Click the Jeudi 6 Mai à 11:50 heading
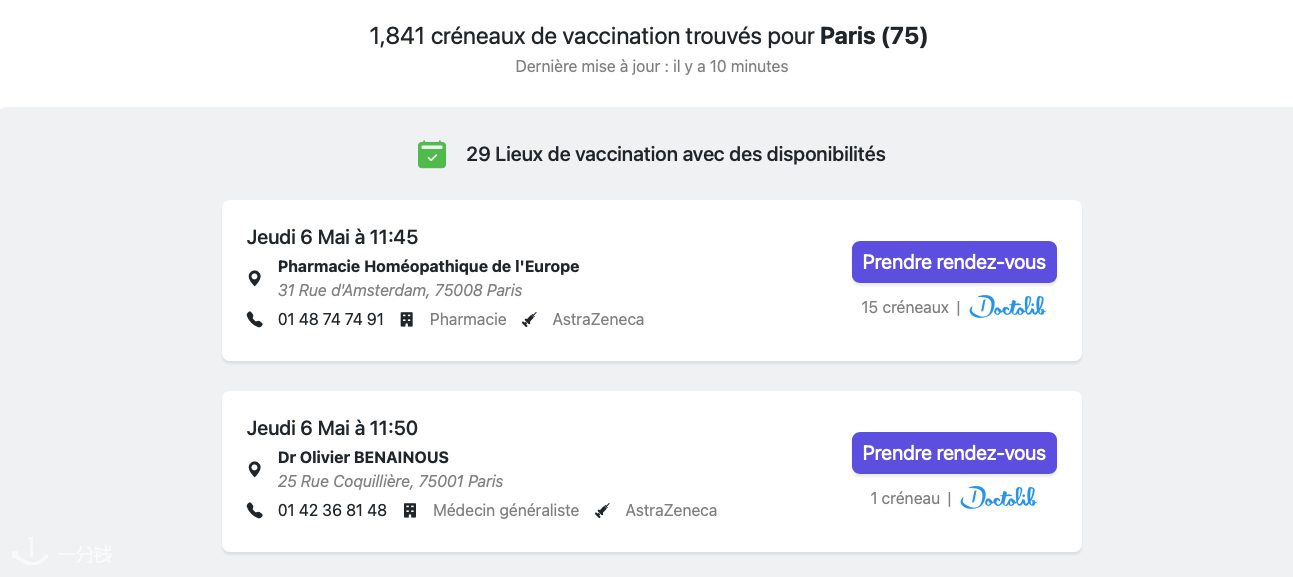 [332, 428]
